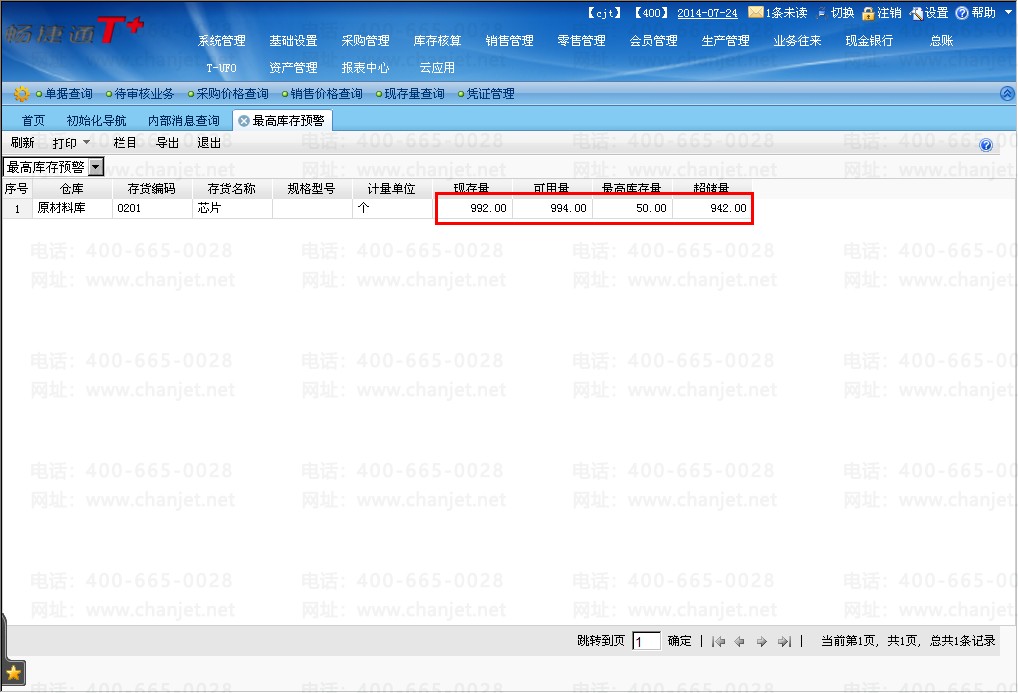Screen dimensions: 1018x693
Task: Open 系统管理 menu
Action: (221, 41)
